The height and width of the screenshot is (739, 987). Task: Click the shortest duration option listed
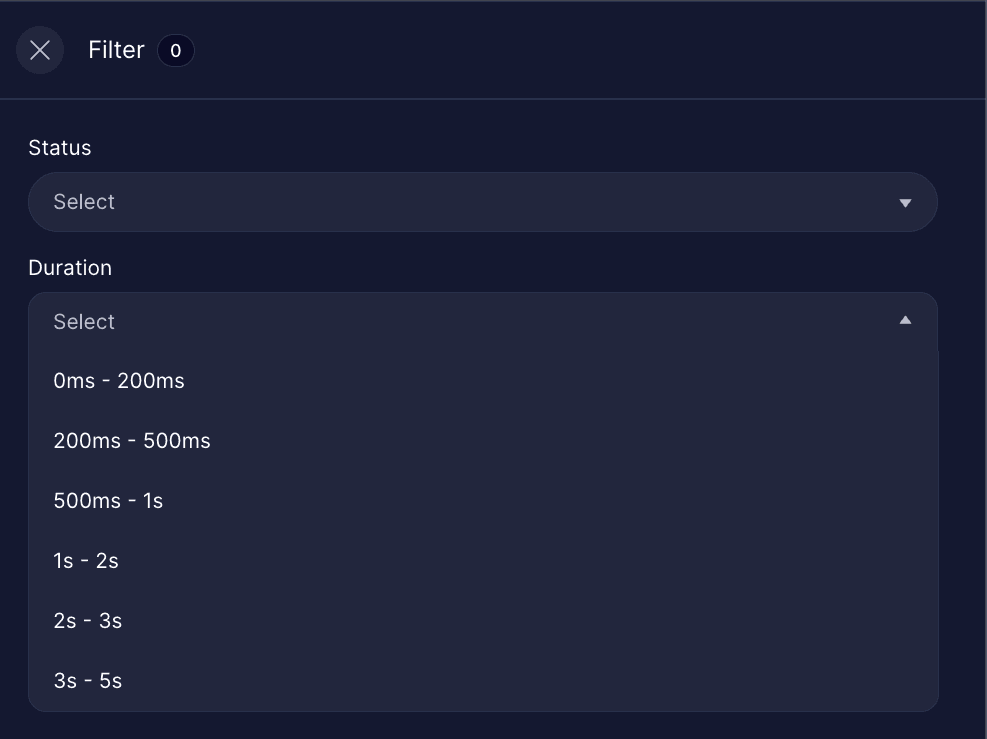point(119,381)
